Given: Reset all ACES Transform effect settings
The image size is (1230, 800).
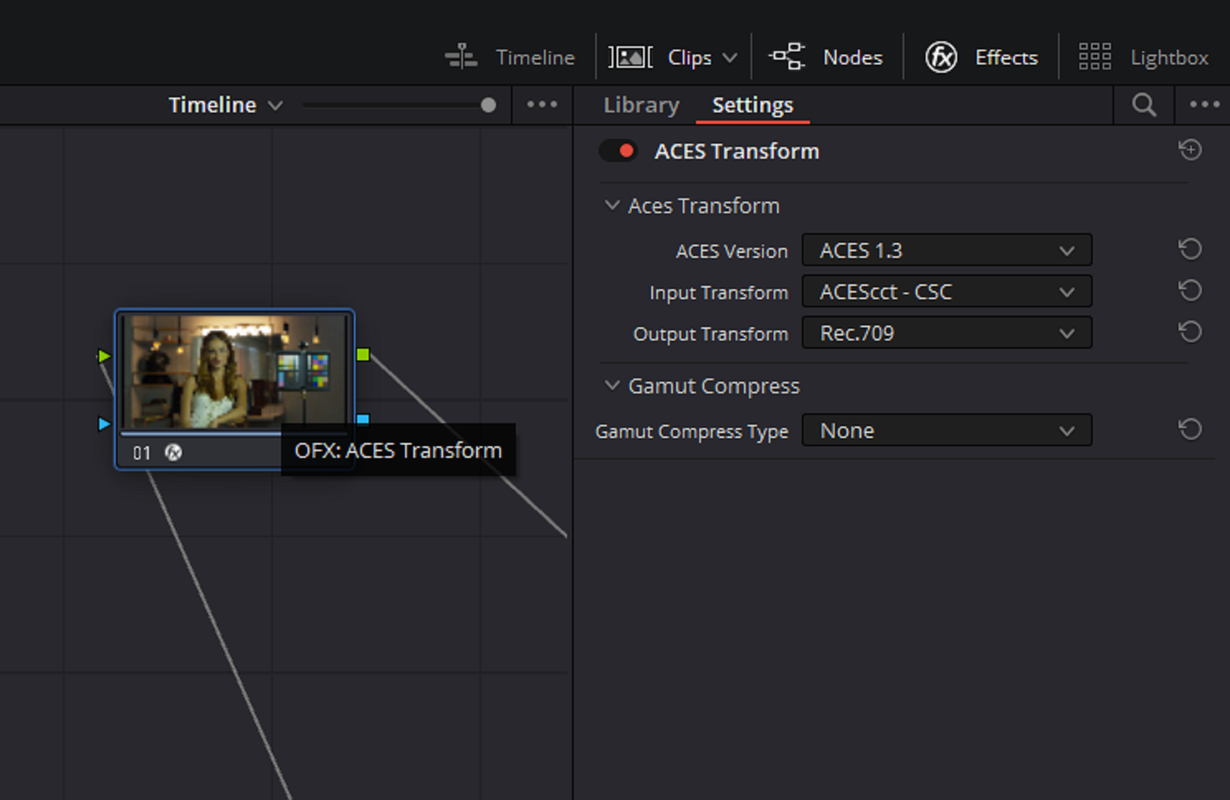Looking at the screenshot, I should point(1190,150).
